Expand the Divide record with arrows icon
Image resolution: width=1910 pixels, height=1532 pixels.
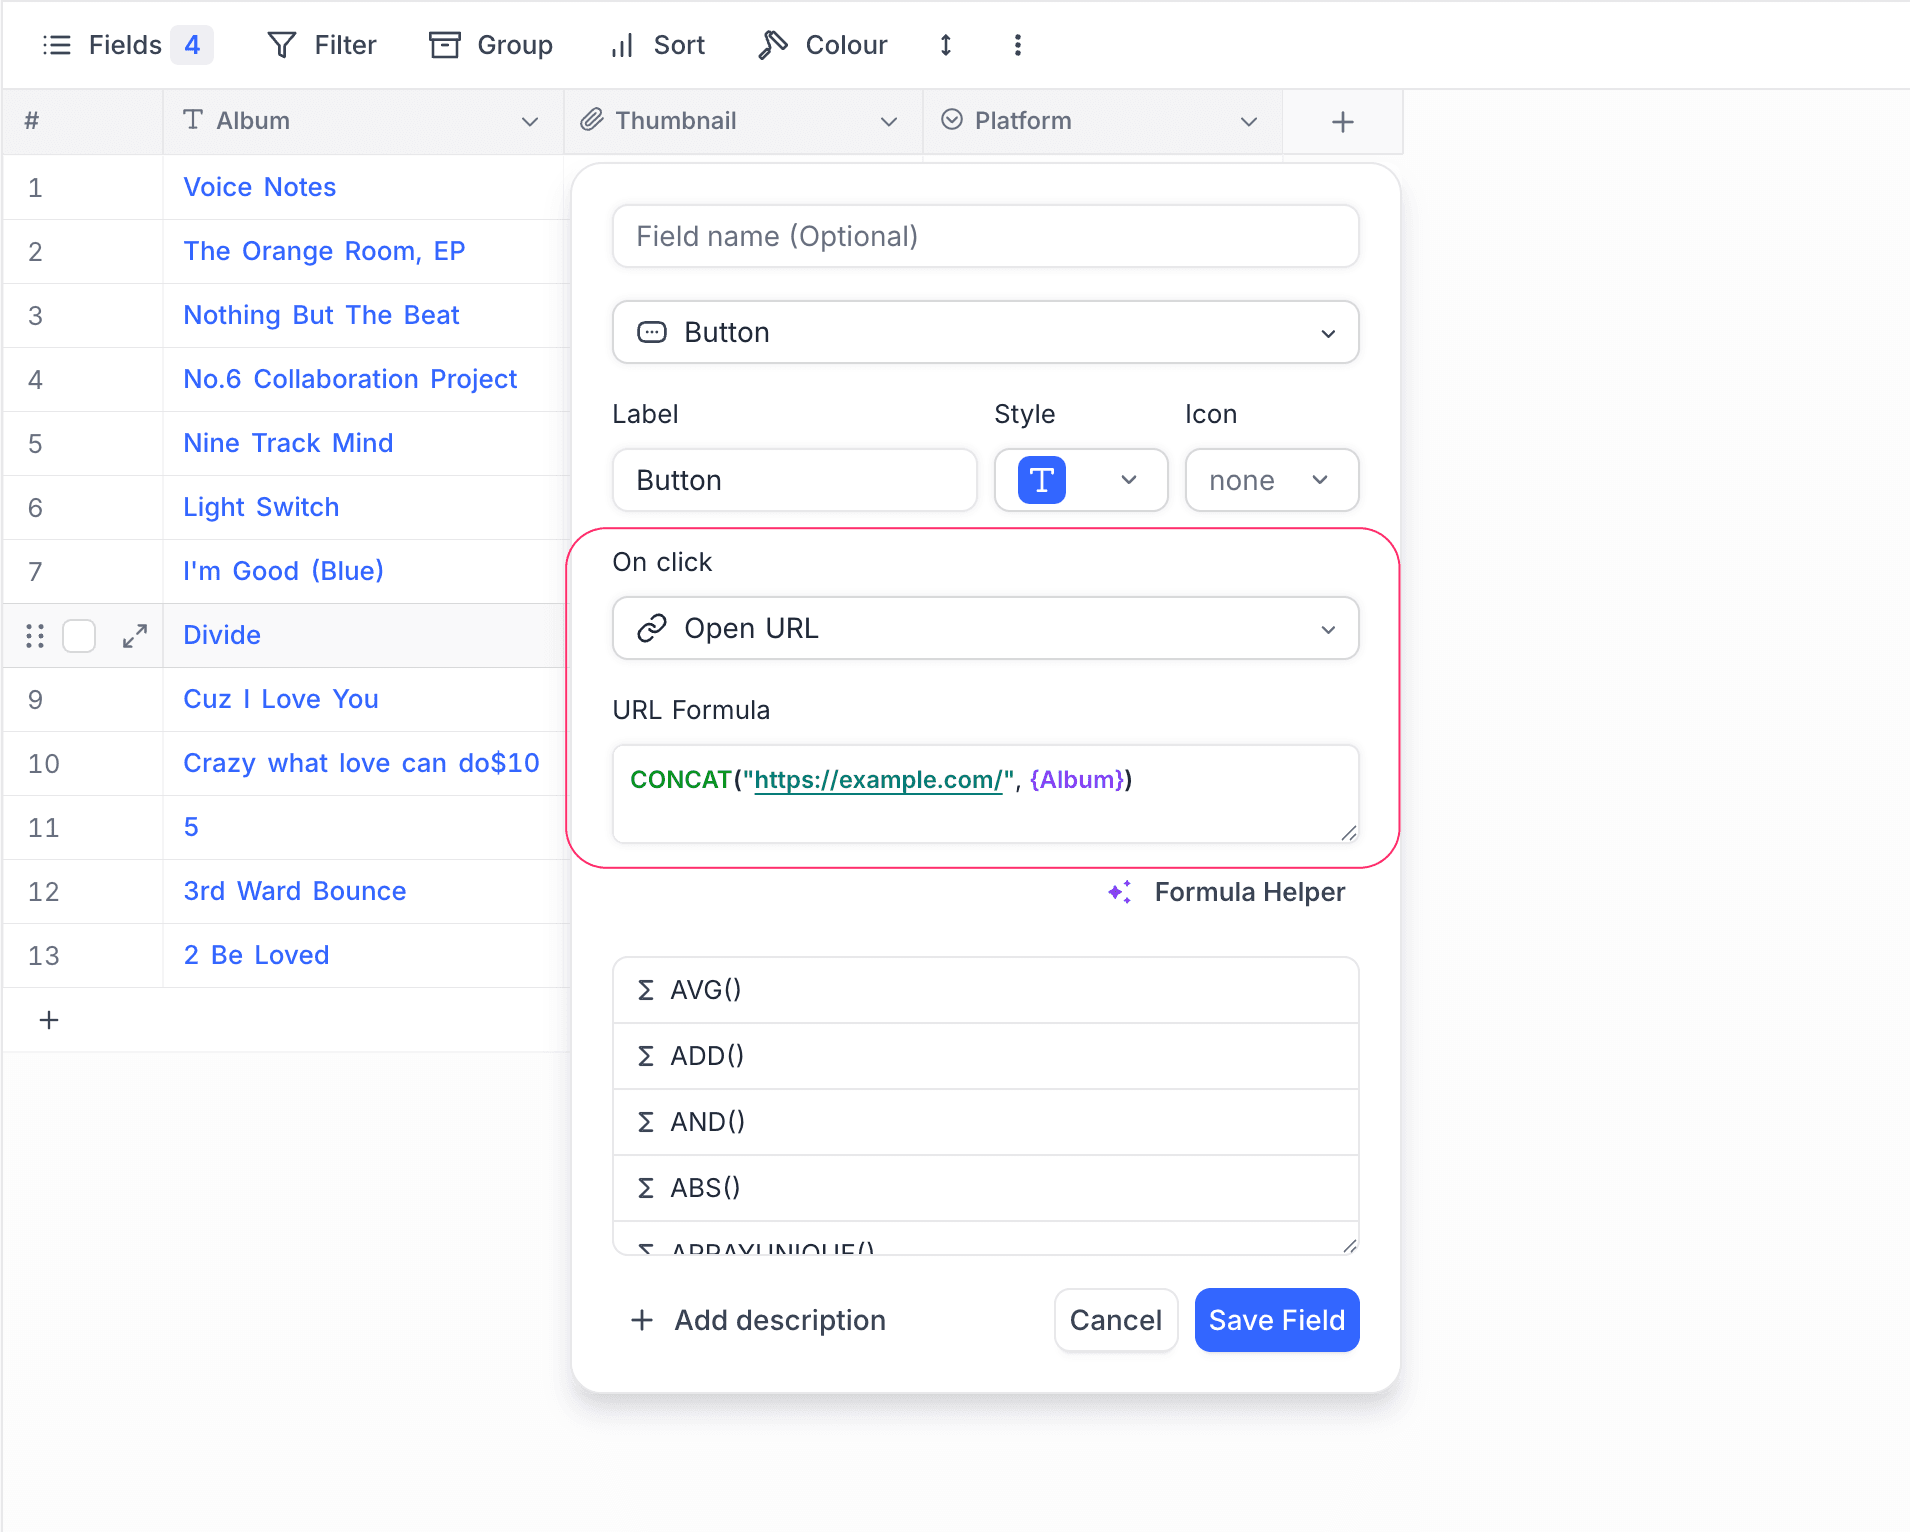[135, 636]
